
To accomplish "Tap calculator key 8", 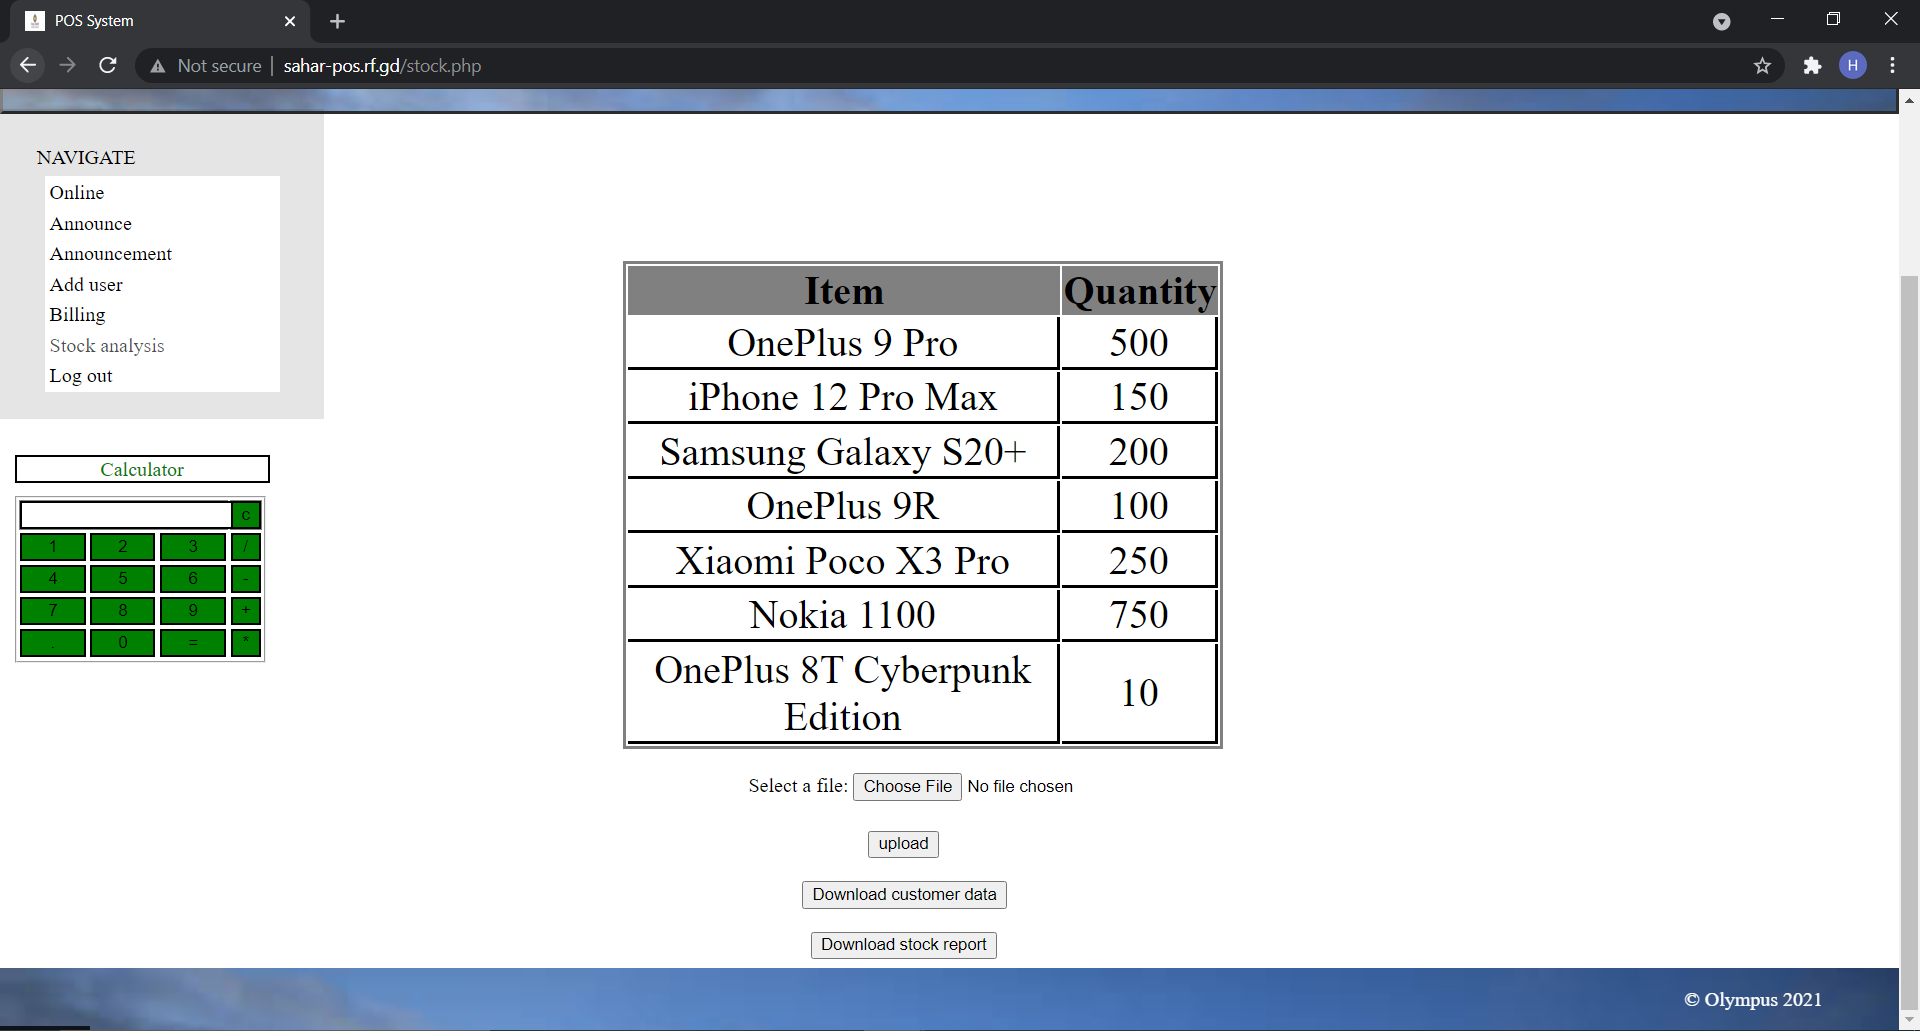I will point(123,611).
